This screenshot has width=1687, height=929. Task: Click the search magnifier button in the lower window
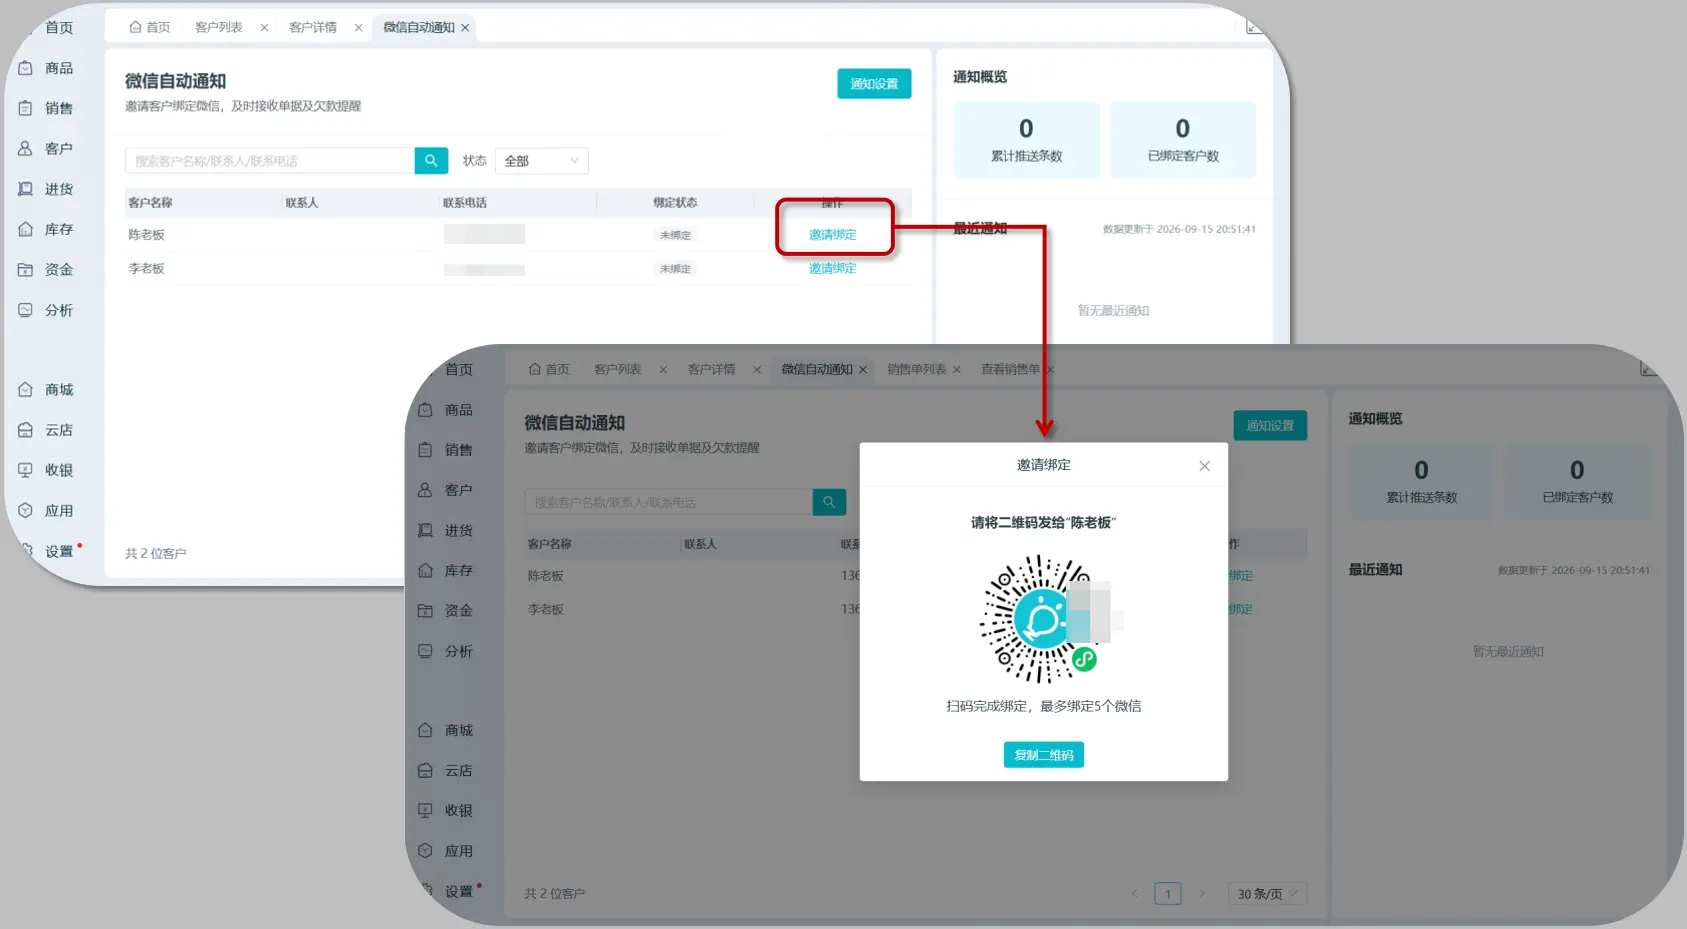(829, 502)
